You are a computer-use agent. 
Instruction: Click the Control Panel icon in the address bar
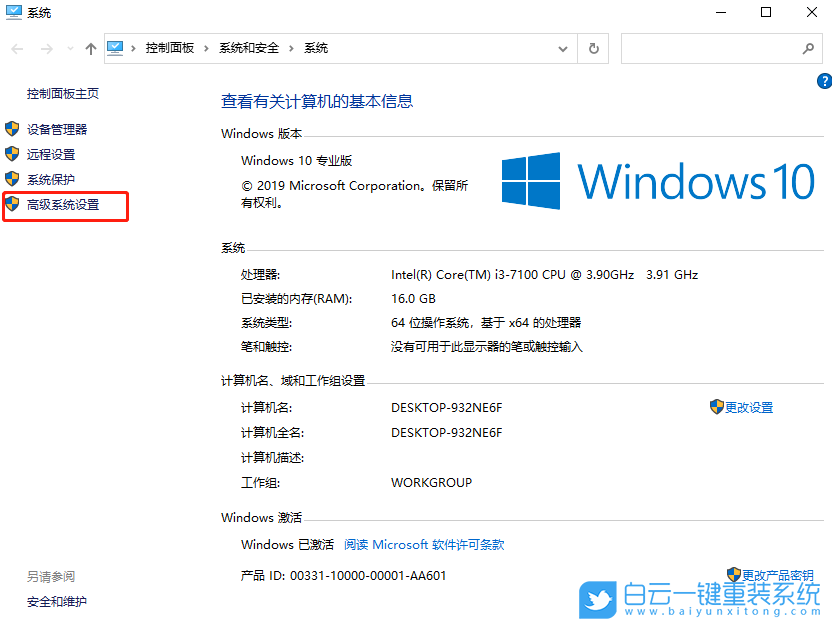pos(116,47)
